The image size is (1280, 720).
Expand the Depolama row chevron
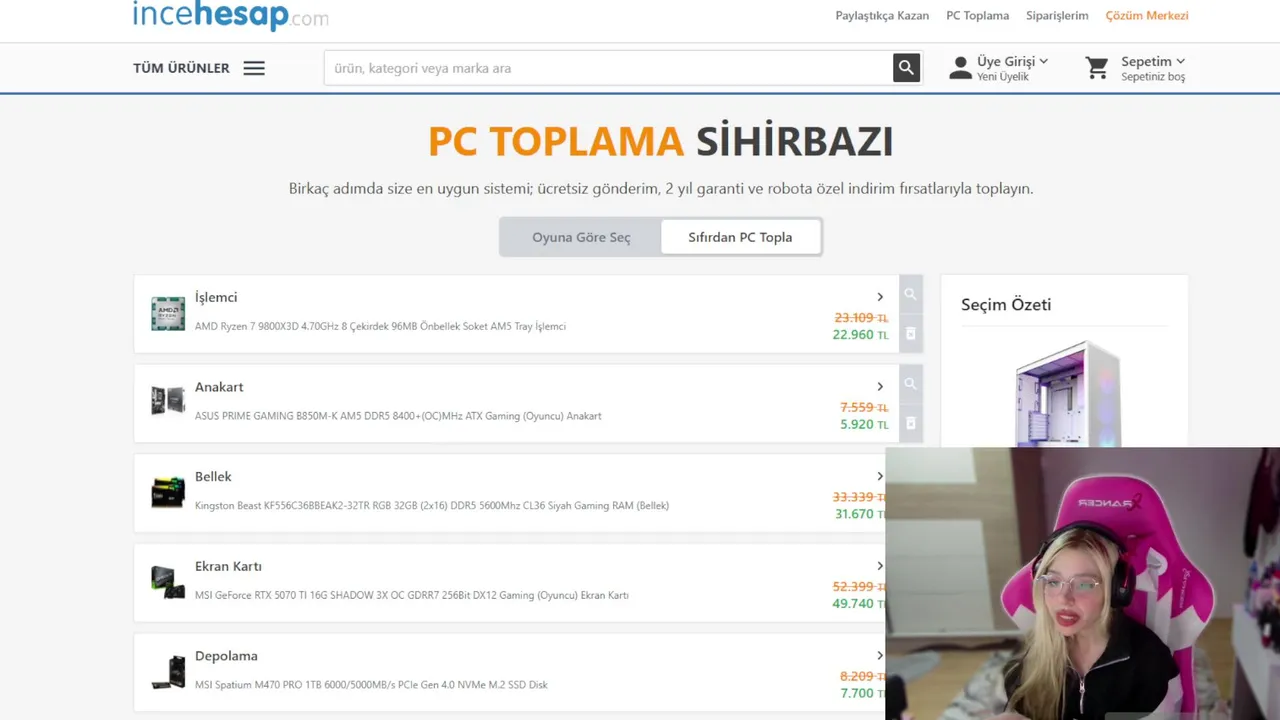(880, 656)
